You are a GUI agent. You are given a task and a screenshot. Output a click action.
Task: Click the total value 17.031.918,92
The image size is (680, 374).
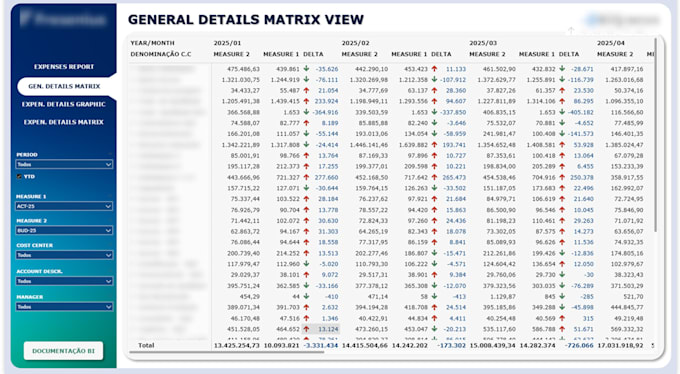pyautogui.click(x=620, y=345)
